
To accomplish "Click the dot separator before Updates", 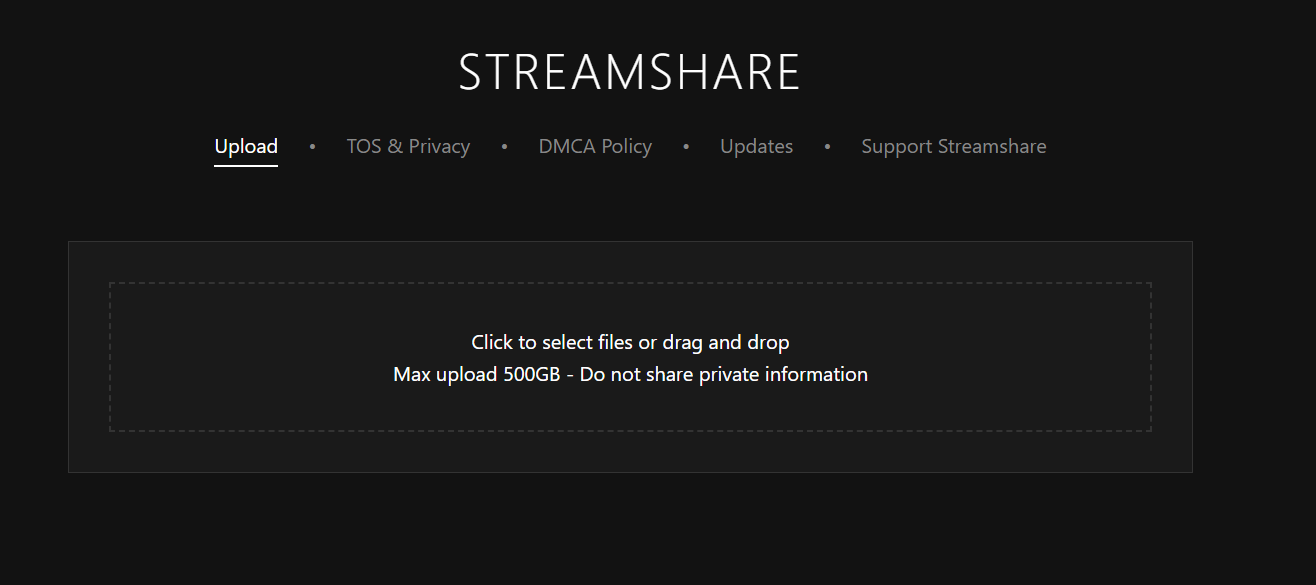I will pyautogui.click(x=686, y=147).
